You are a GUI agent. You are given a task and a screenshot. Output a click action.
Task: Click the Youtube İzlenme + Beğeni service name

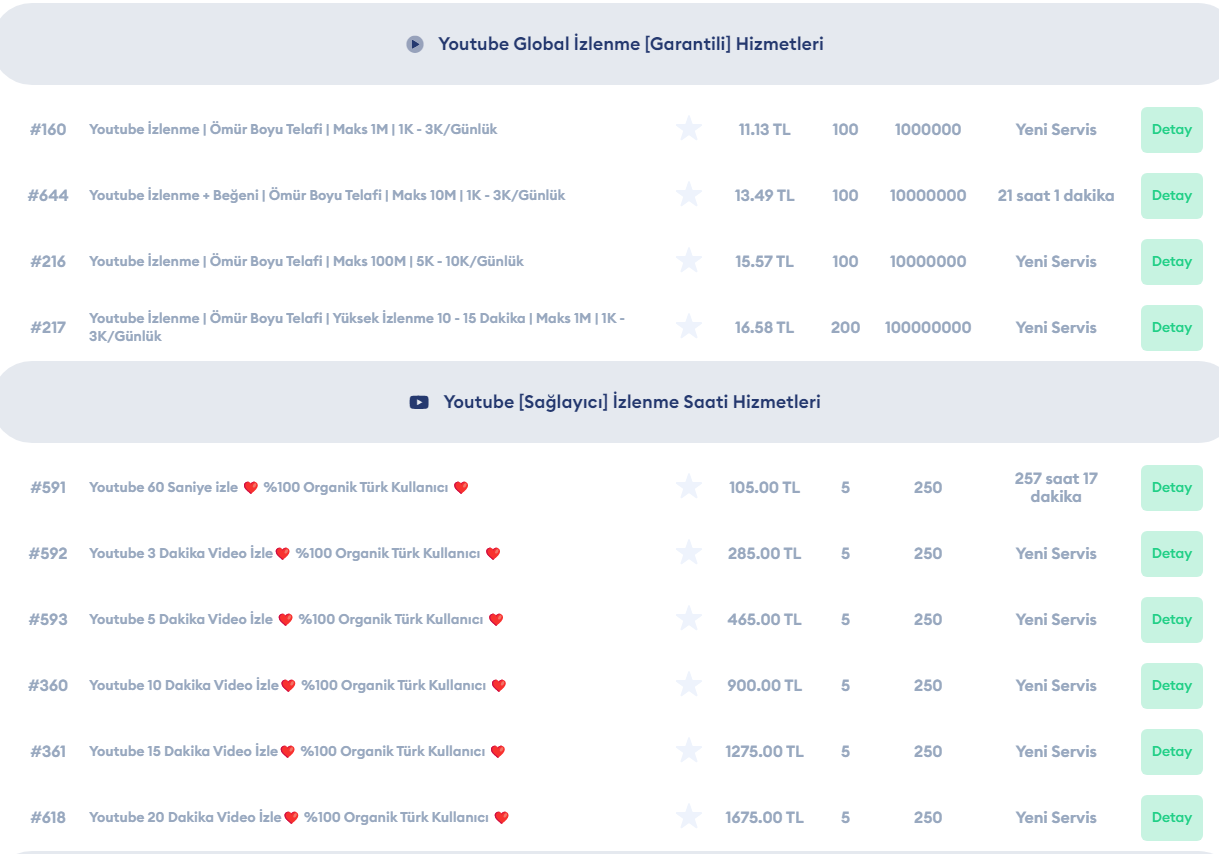click(327, 195)
